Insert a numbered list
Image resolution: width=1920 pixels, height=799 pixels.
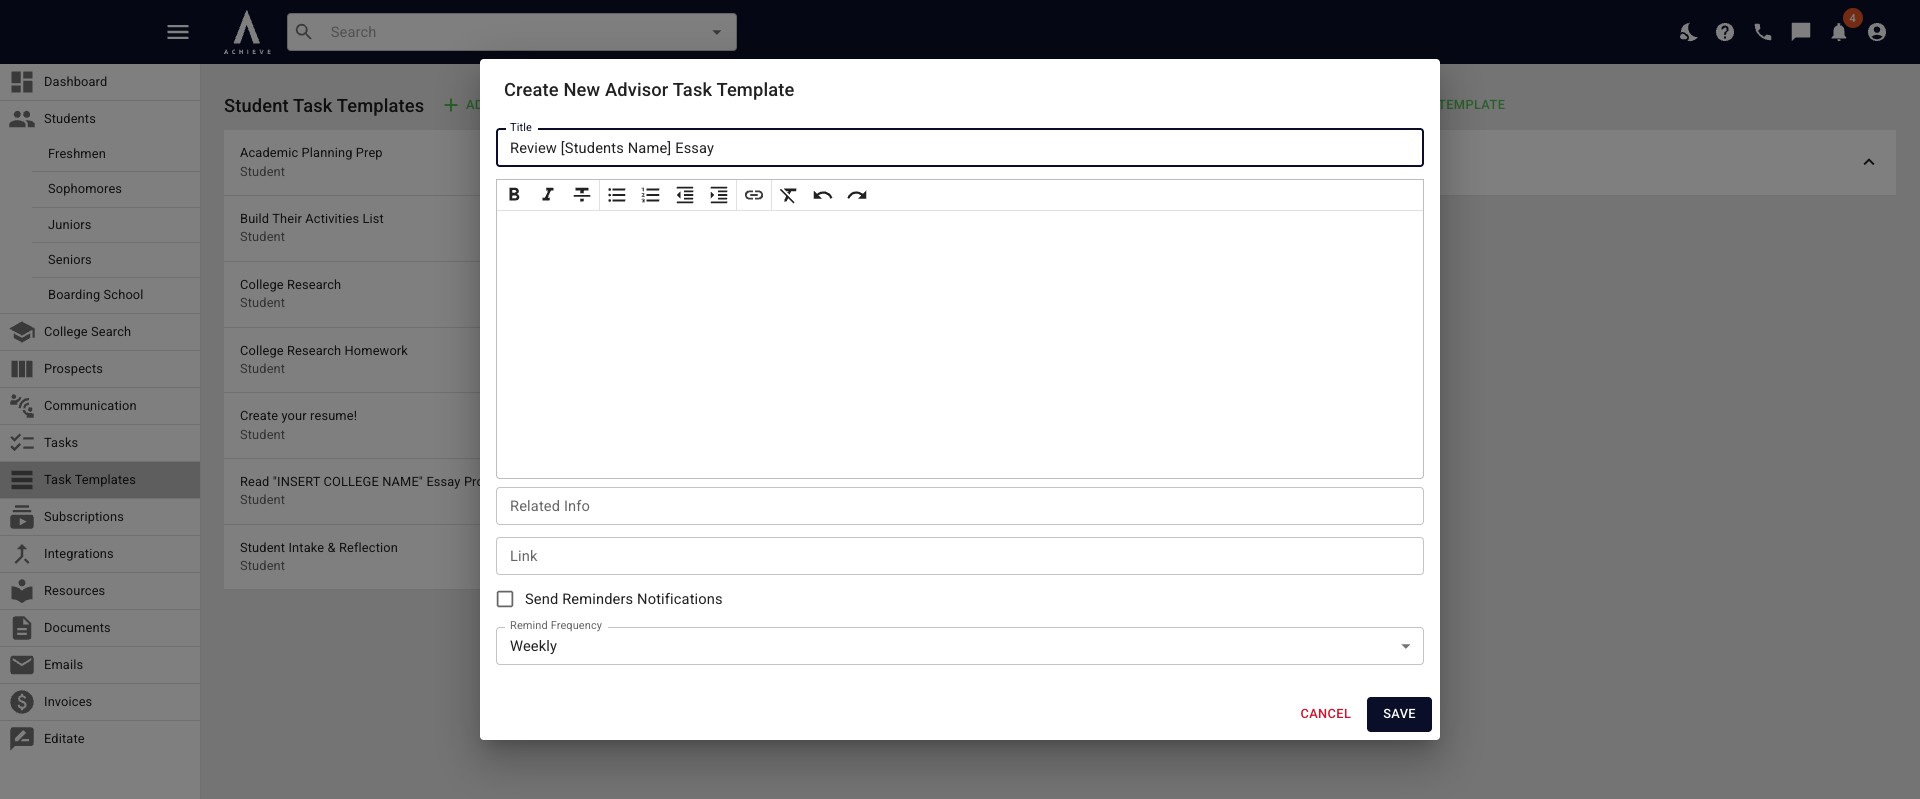pyautogui.click(x=651, y=195)
